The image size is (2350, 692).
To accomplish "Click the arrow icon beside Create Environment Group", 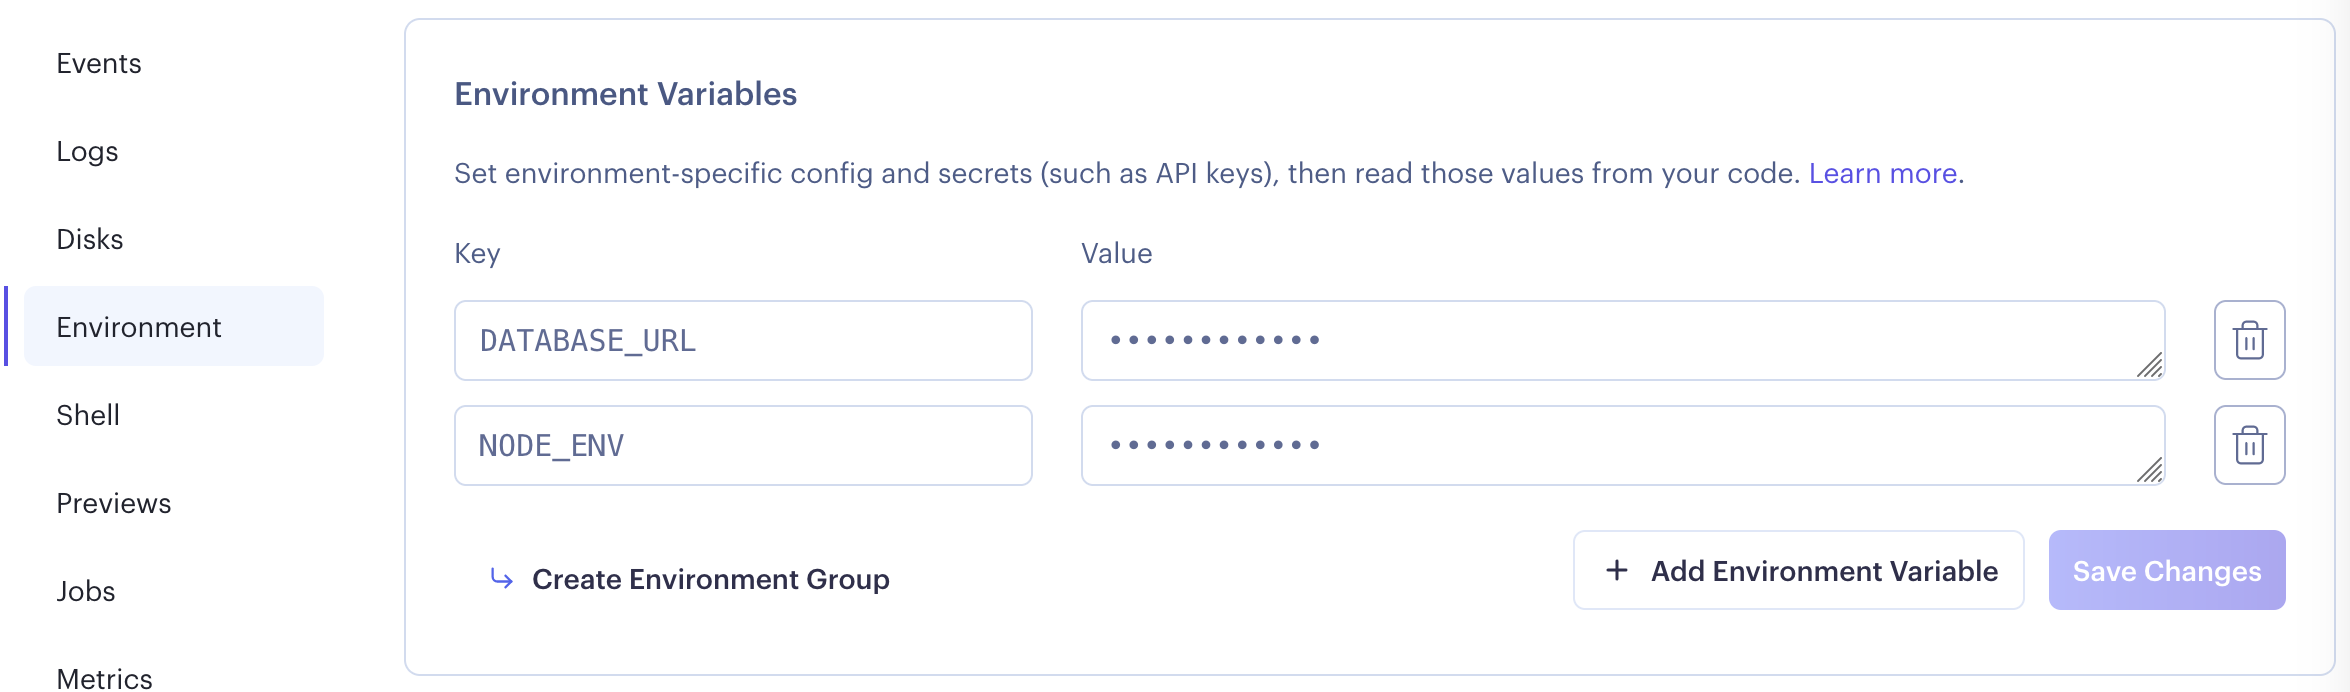I will tap(502, 578).
